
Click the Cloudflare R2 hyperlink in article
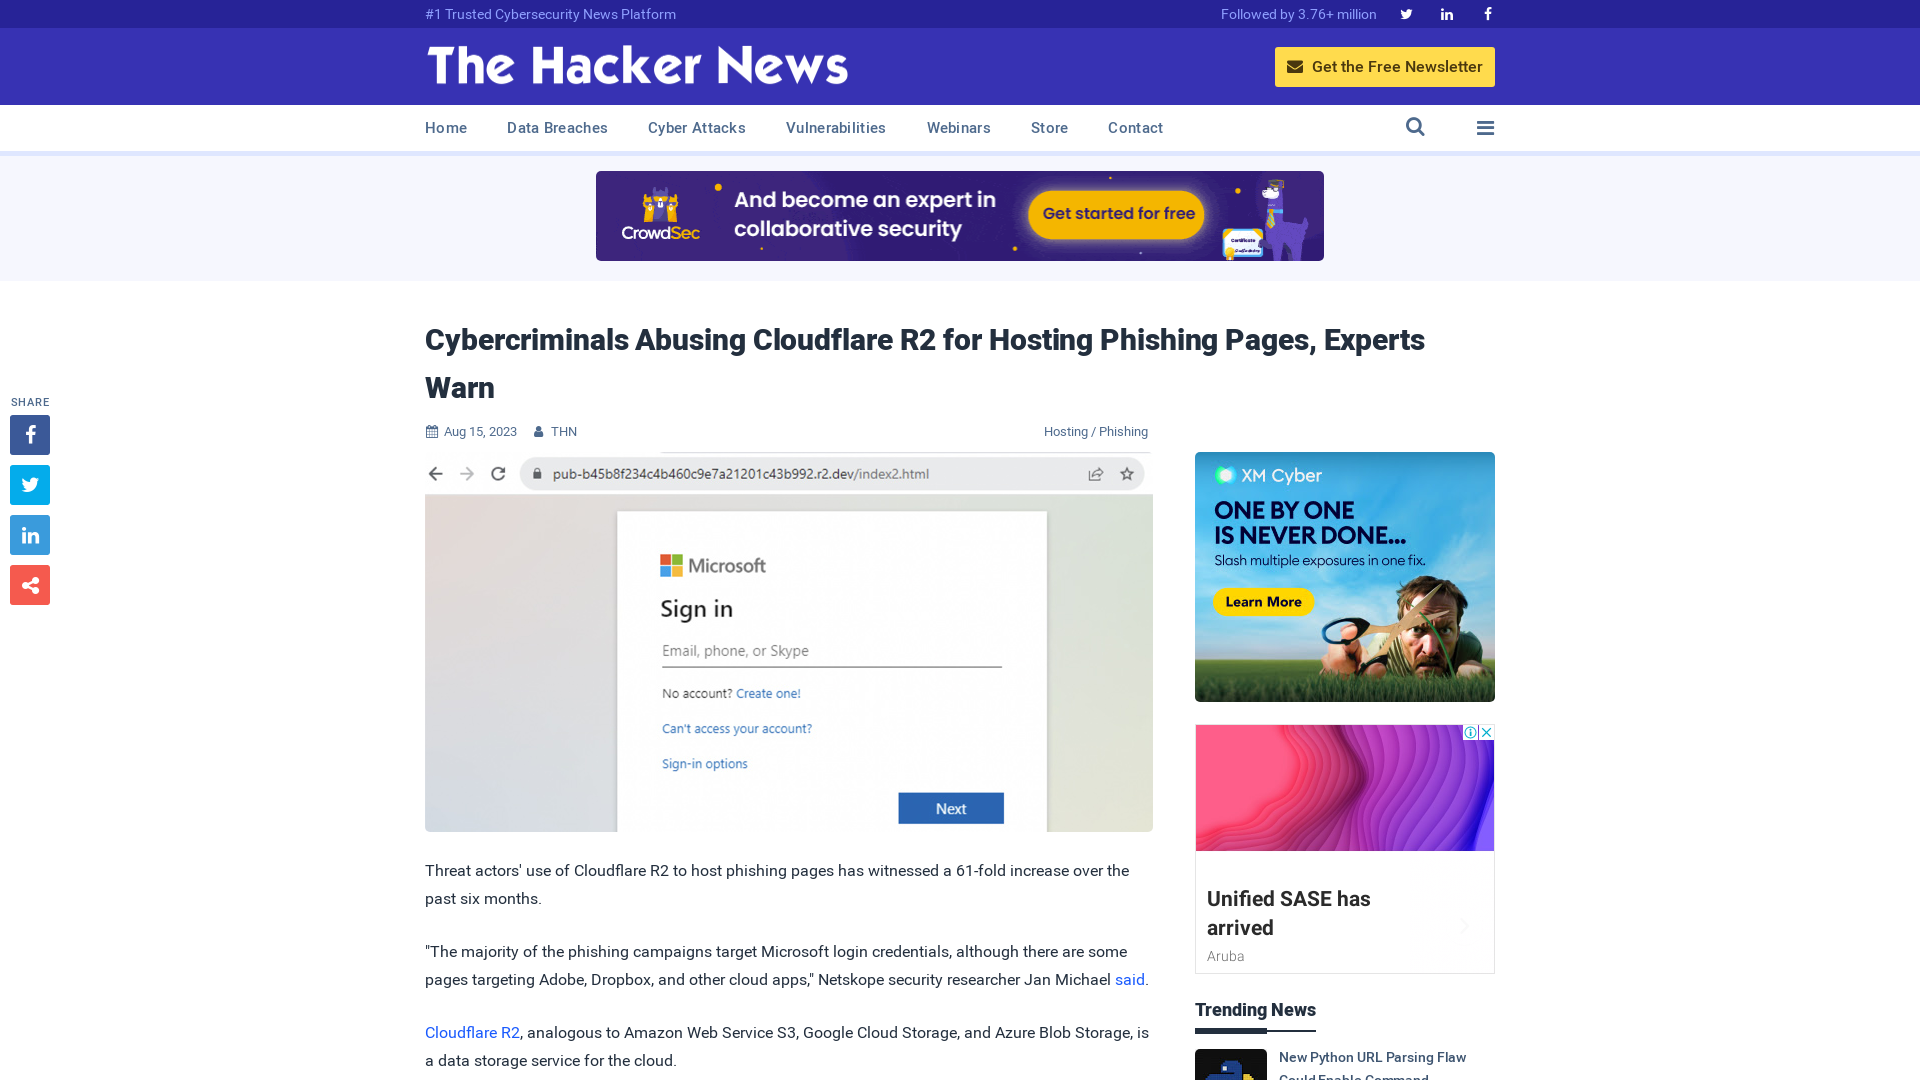pyautogui.click(x=471, y=1031)
